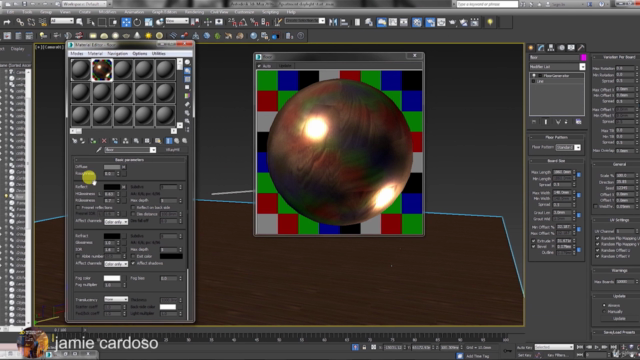Open the reference coordinate system View dropdown

tap(177, 21)
